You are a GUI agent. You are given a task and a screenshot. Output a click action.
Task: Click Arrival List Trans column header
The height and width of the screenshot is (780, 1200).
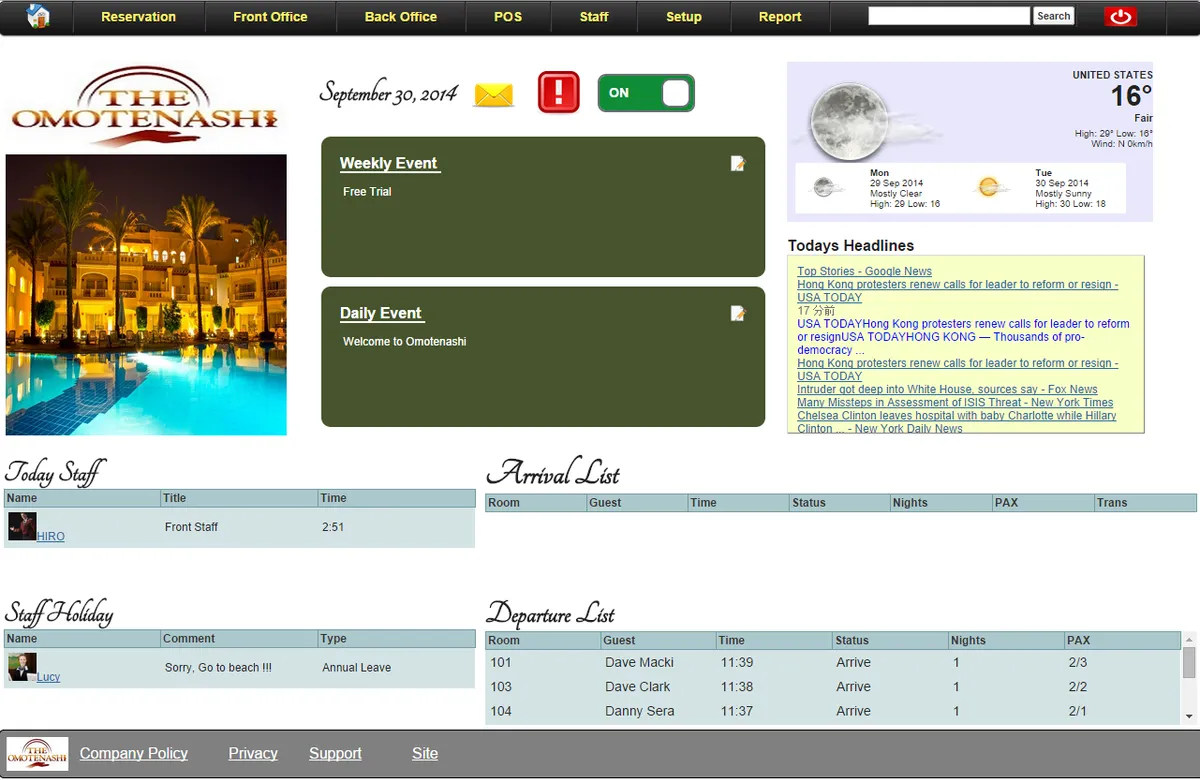click(x=1145, y=503)
